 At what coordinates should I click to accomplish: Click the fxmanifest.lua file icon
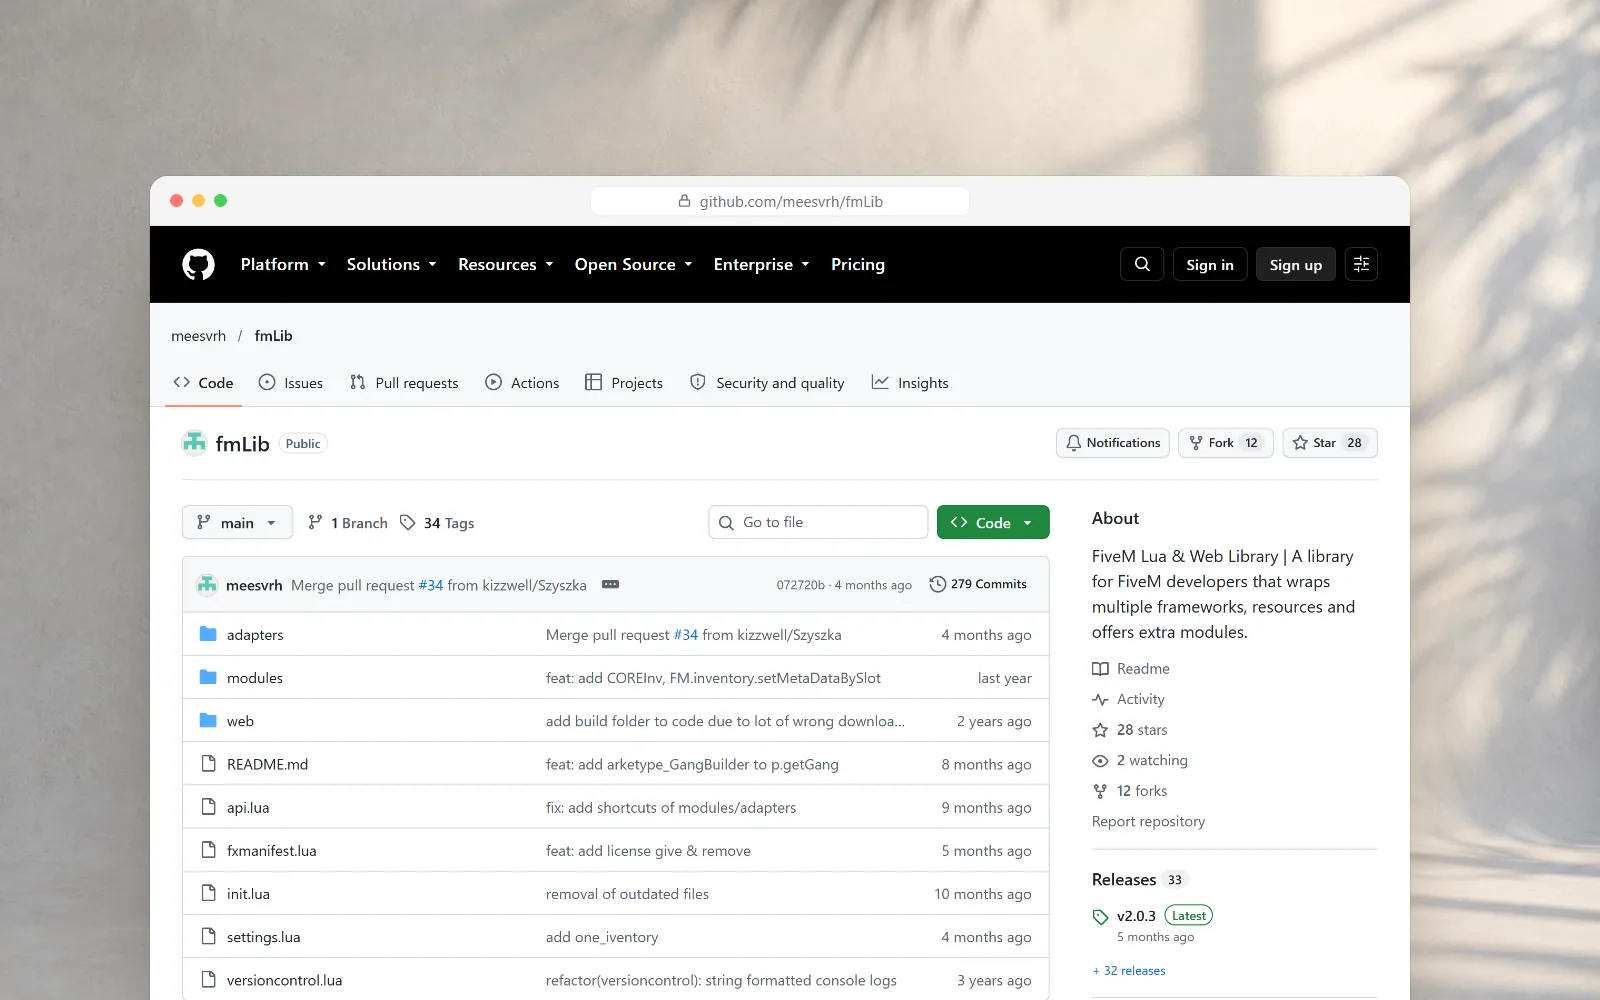208,850
